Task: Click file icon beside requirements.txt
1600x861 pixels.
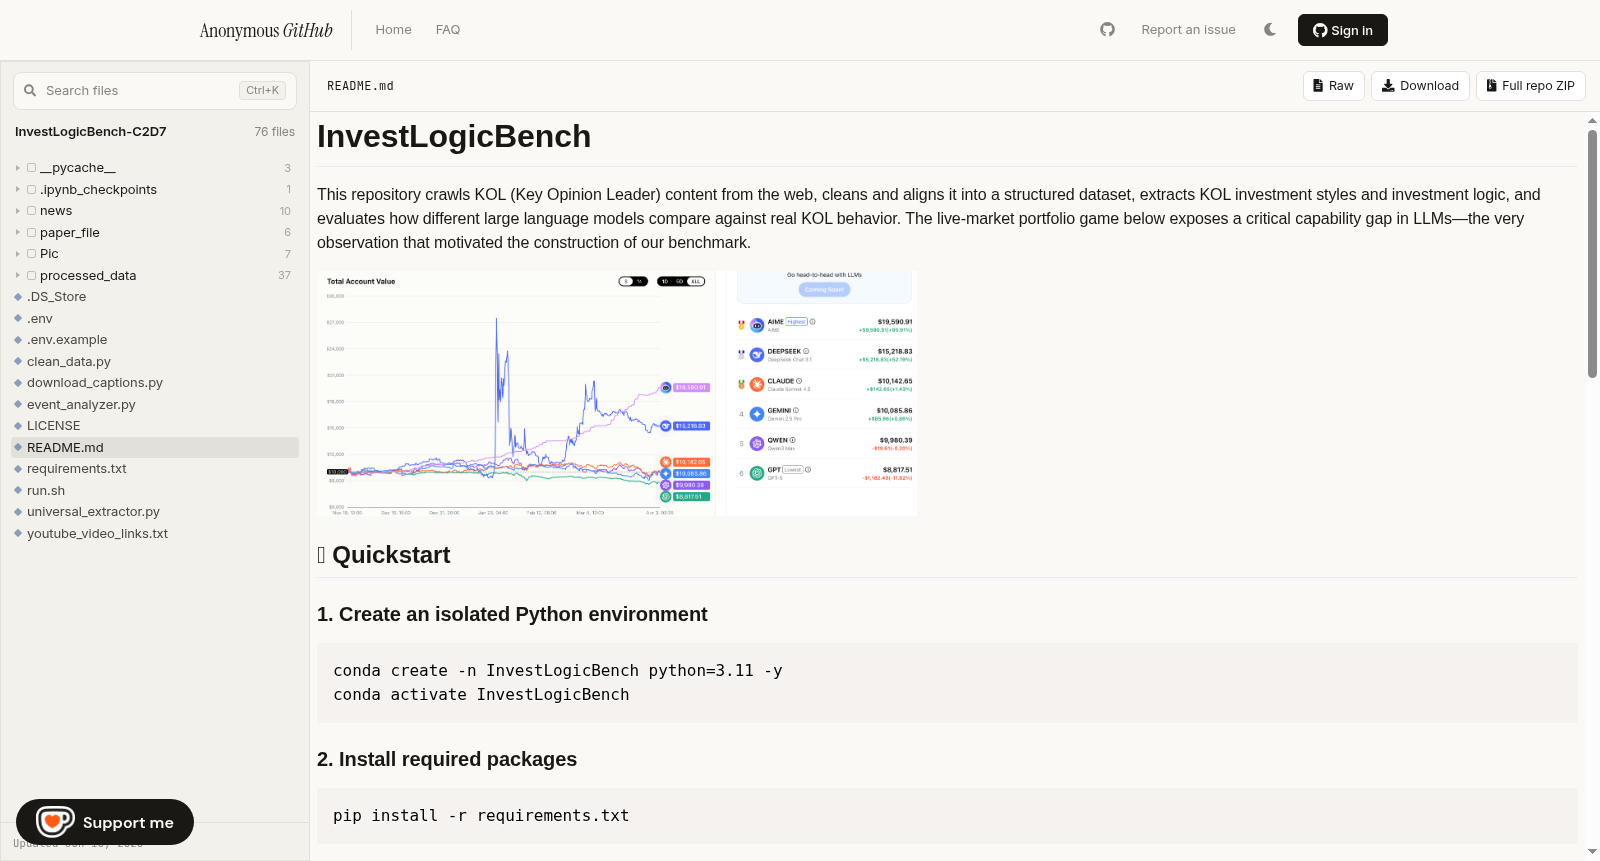Action: 18,469
